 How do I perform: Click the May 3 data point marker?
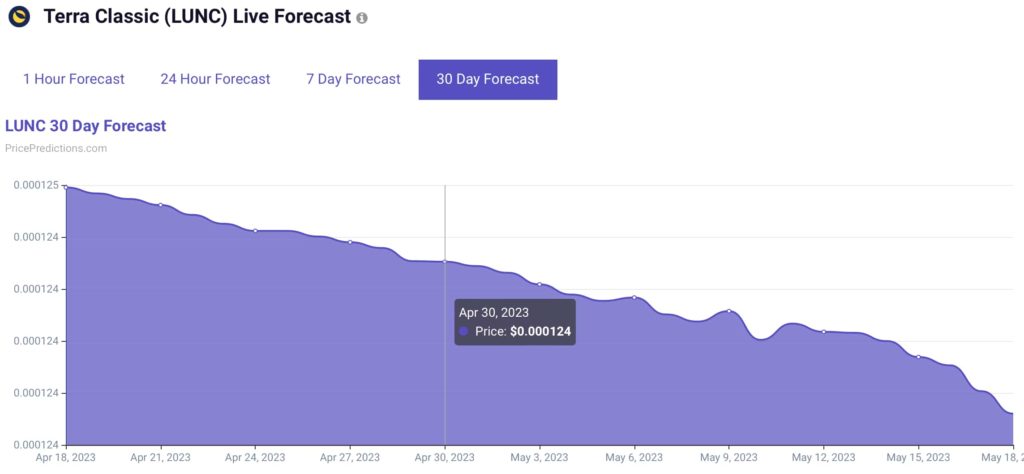pos(540,284)
